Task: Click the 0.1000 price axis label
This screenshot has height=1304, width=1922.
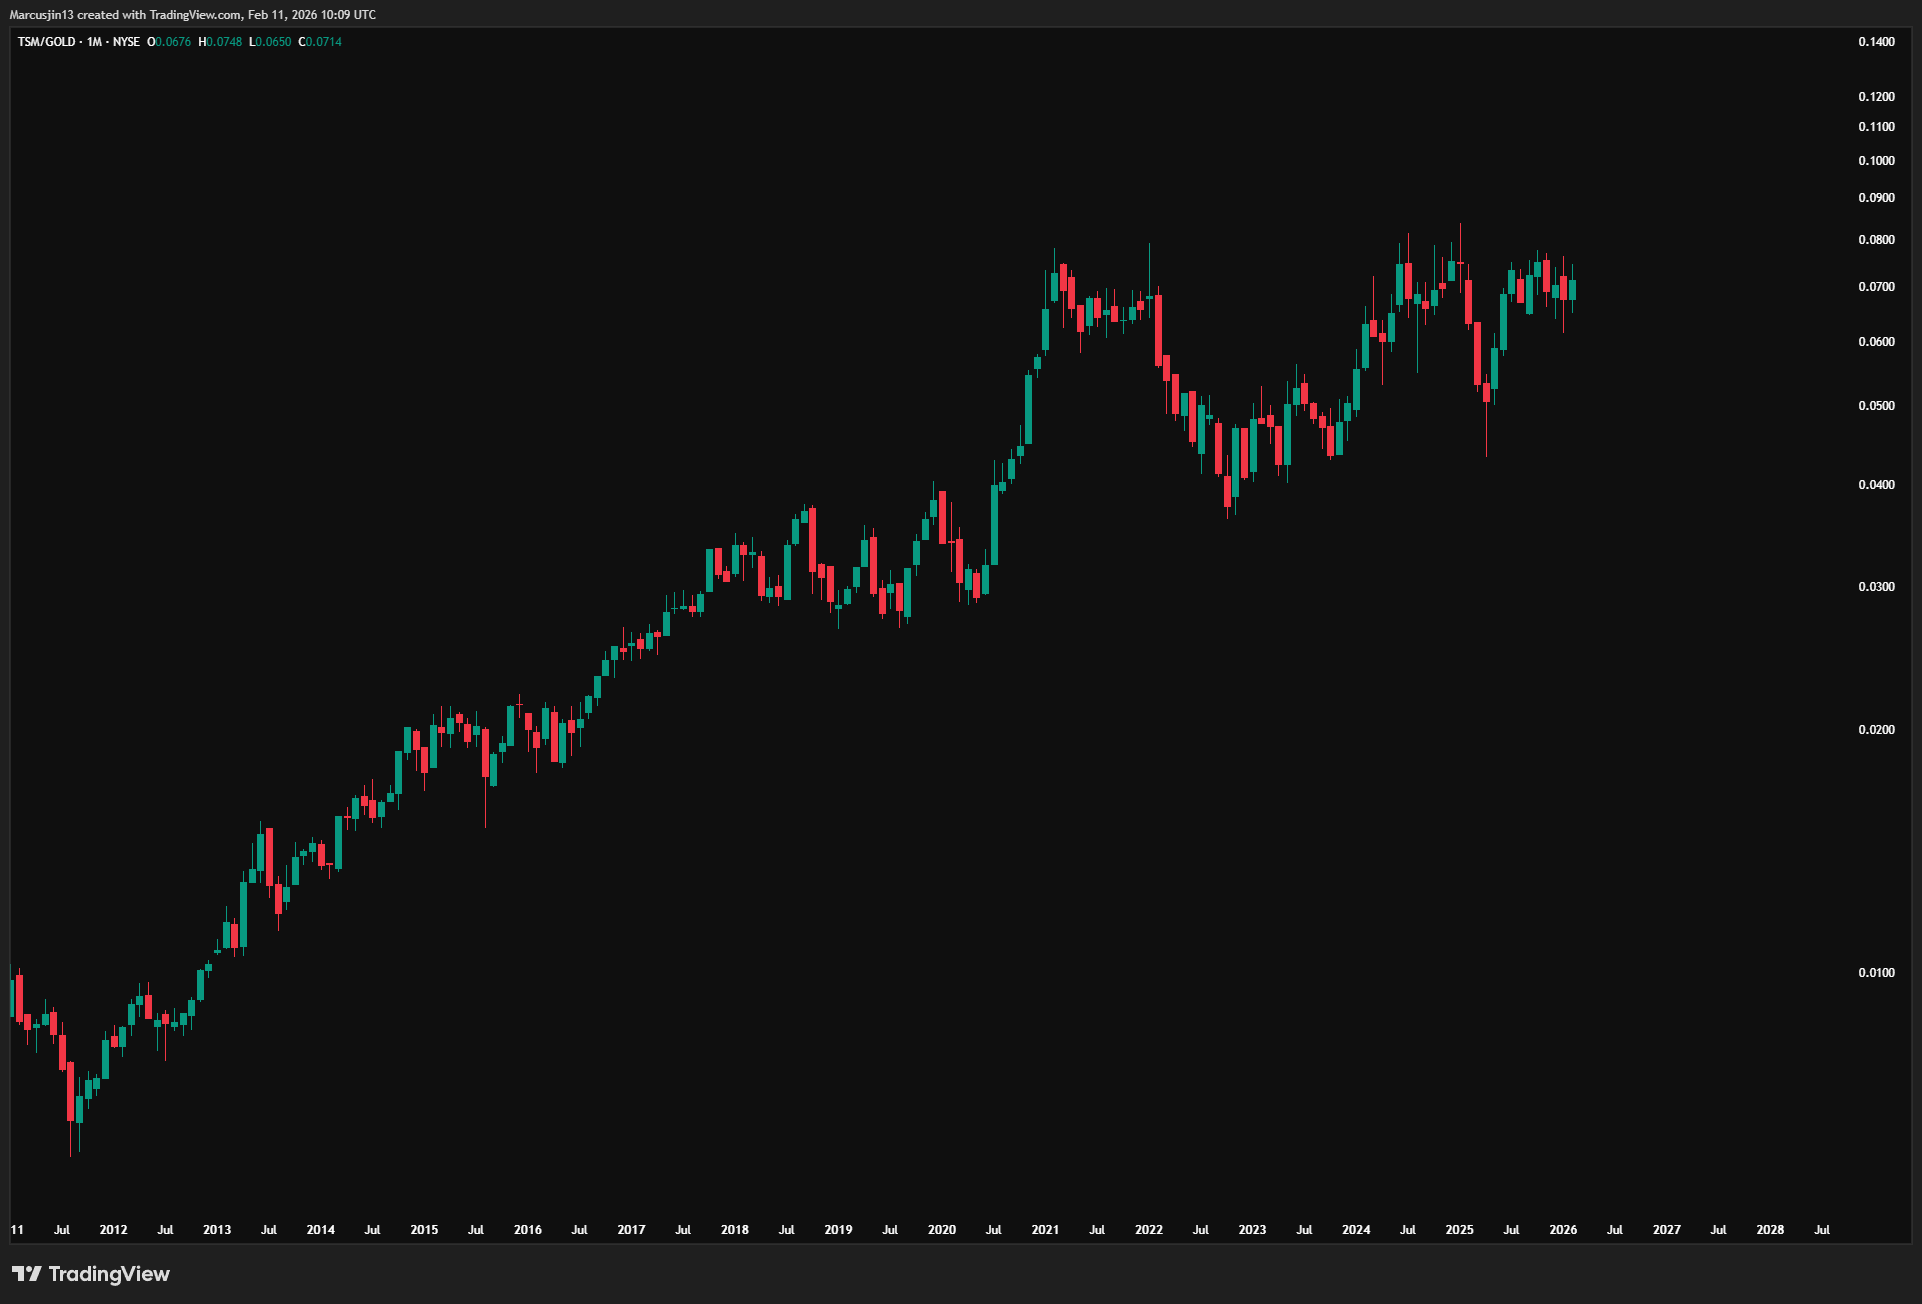Action: pos(1876,161)
